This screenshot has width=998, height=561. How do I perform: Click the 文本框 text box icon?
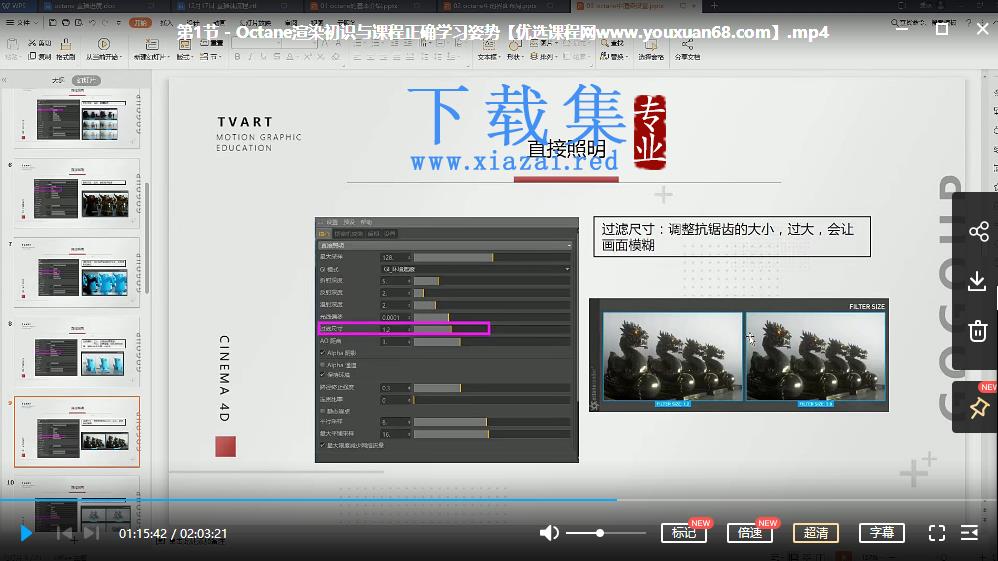click(x=489, y=45)
